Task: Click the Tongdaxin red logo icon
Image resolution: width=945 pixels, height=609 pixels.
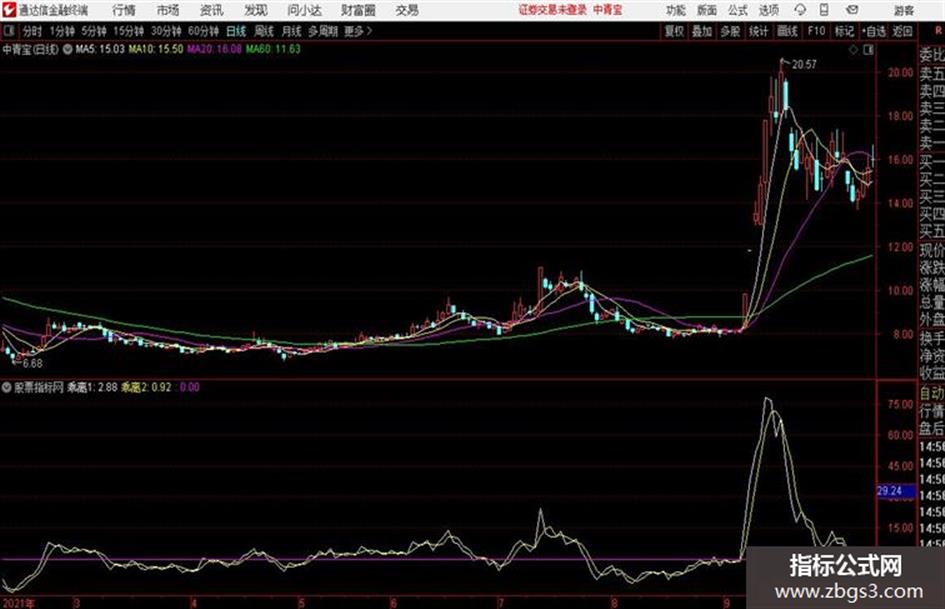Action: [9, 10]
